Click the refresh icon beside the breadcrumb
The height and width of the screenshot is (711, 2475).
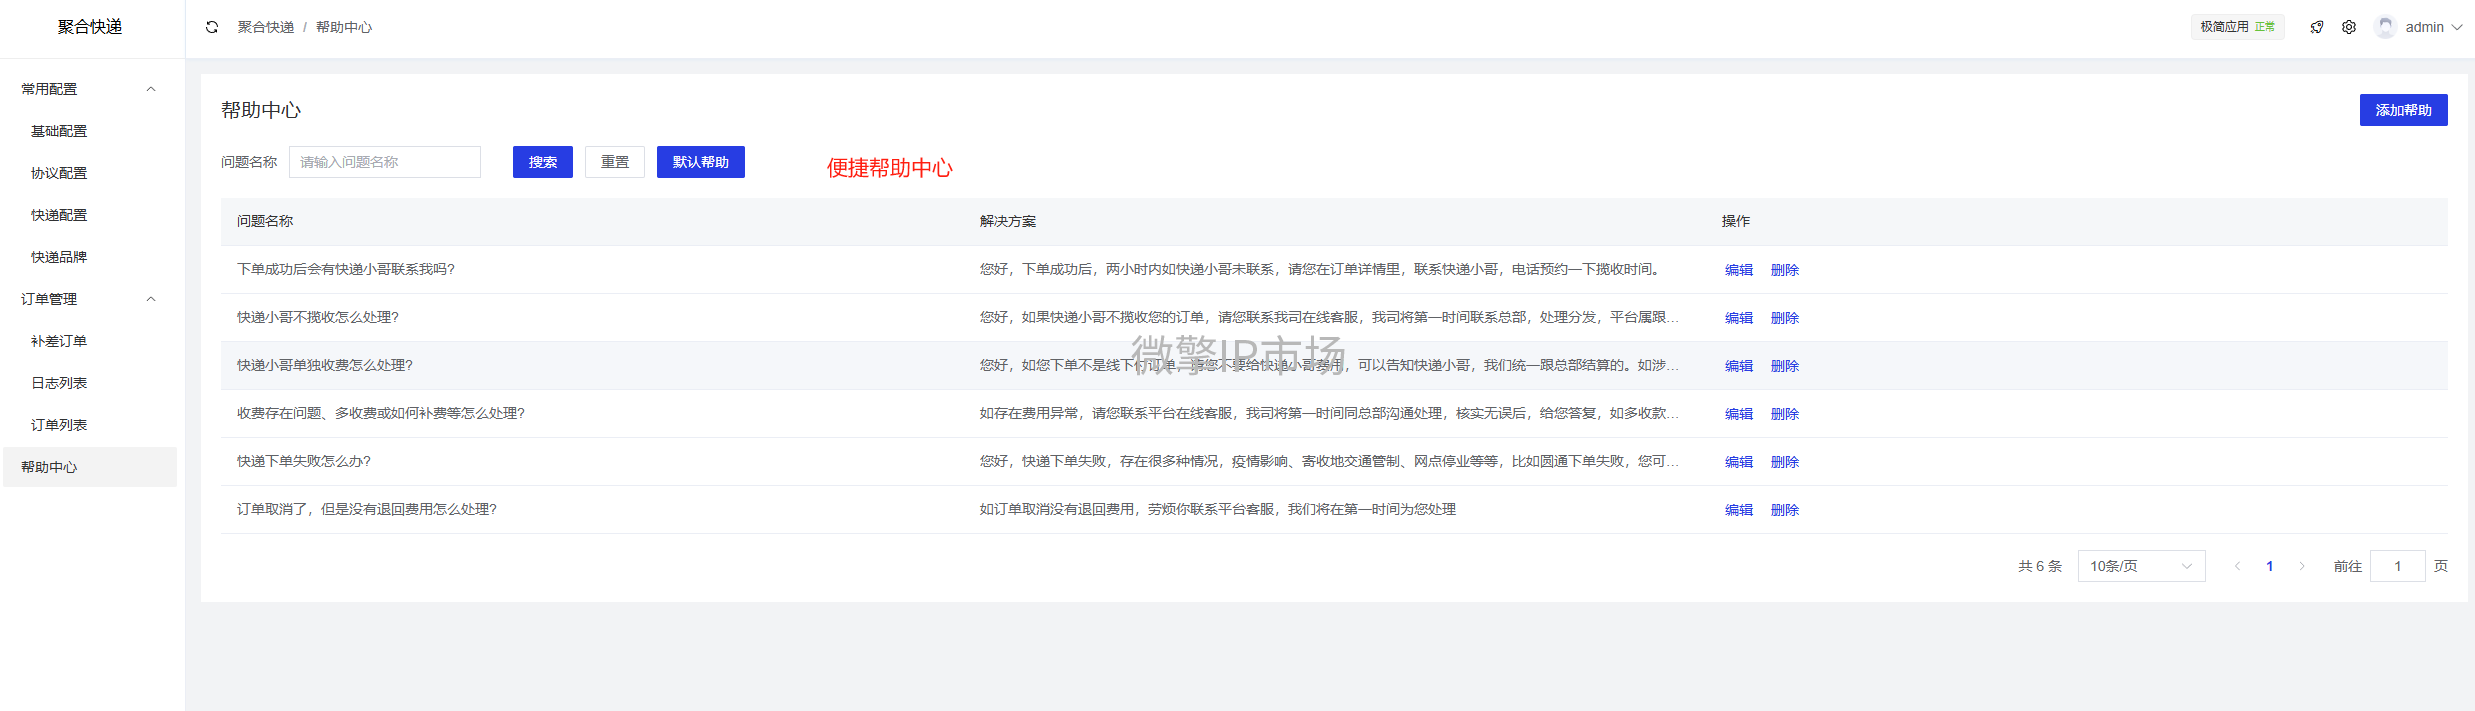tap(212, 27)
